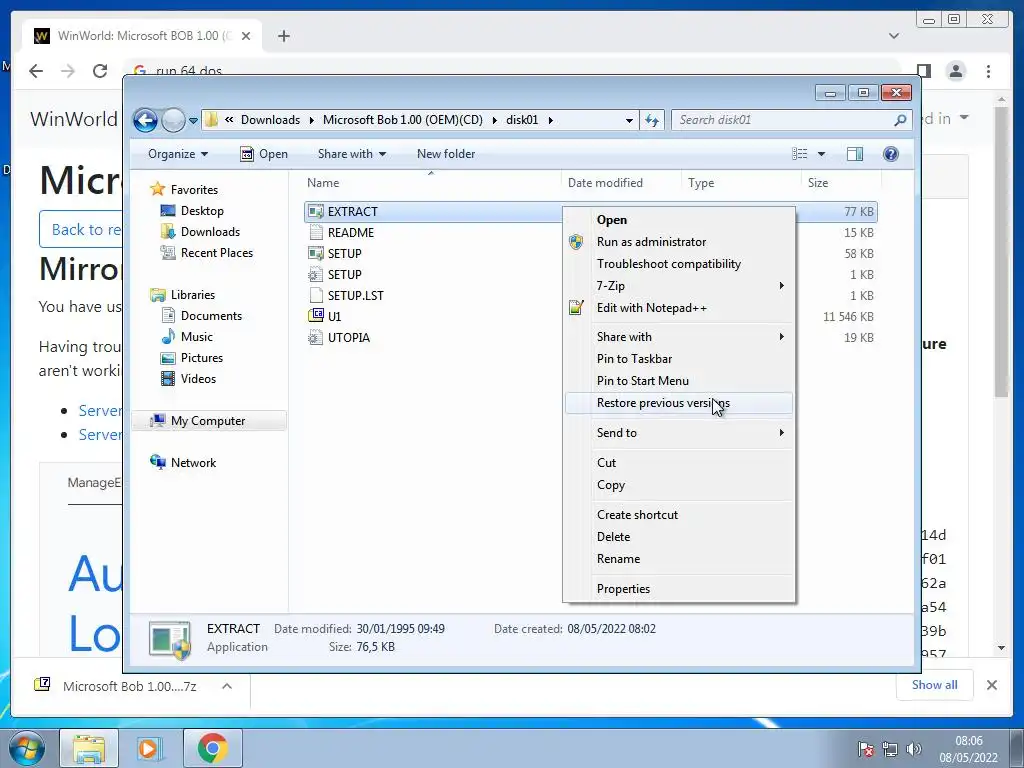The image size is (1024, 768).
Task: Open menu arrow for Microsoft Bob 7z download
Action: pos(227,686)
